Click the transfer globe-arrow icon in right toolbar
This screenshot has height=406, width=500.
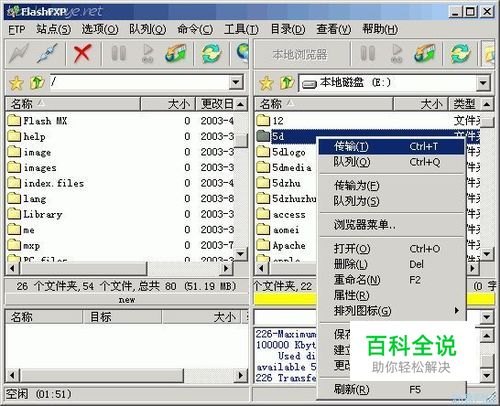pos(425,53)
